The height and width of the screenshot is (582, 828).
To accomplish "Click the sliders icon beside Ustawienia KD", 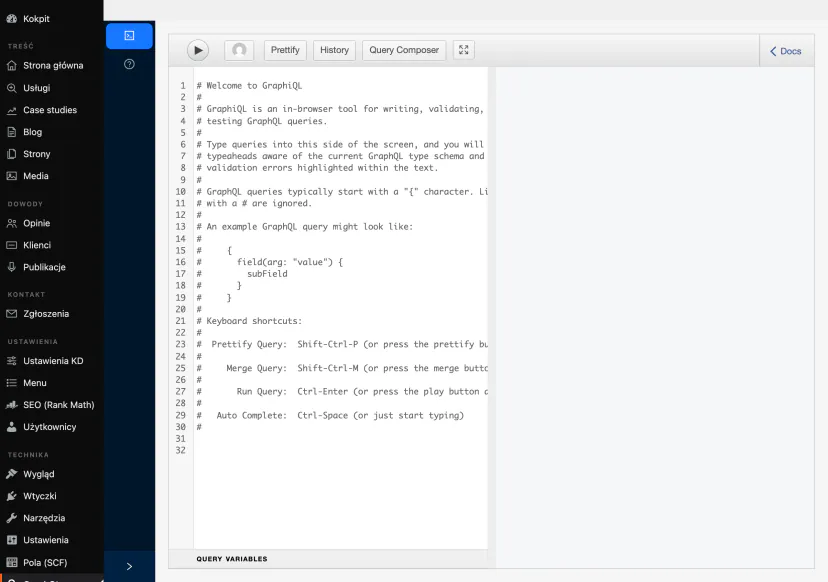I will pos(12,361).
